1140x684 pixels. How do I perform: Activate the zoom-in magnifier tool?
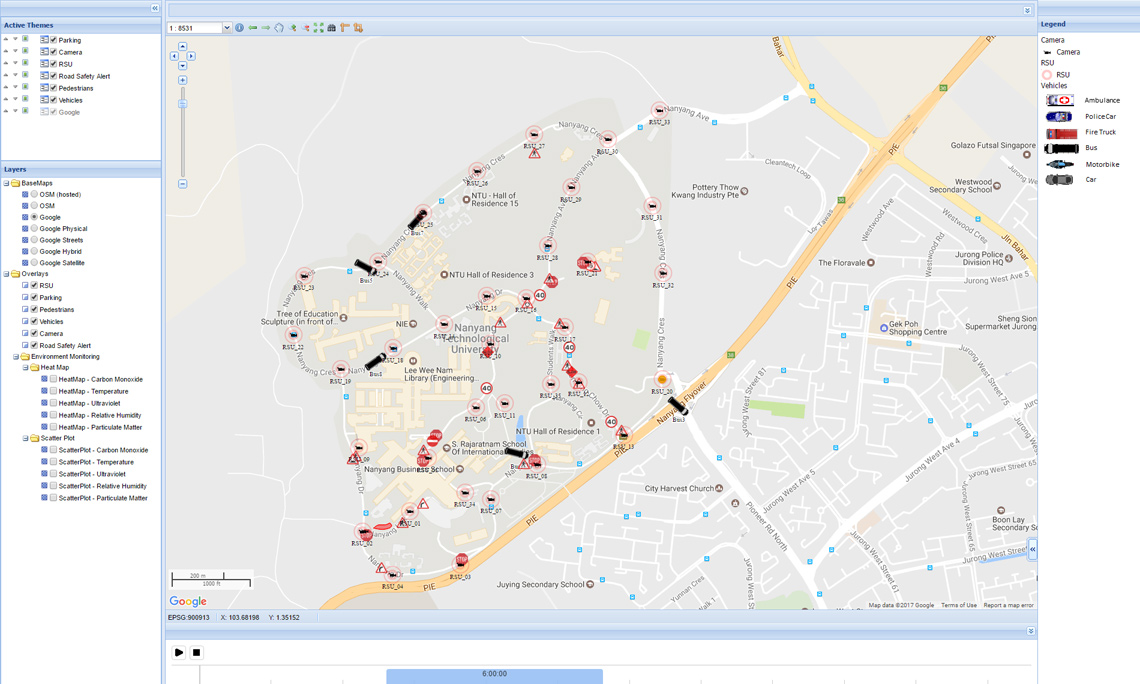coord(293,29)
